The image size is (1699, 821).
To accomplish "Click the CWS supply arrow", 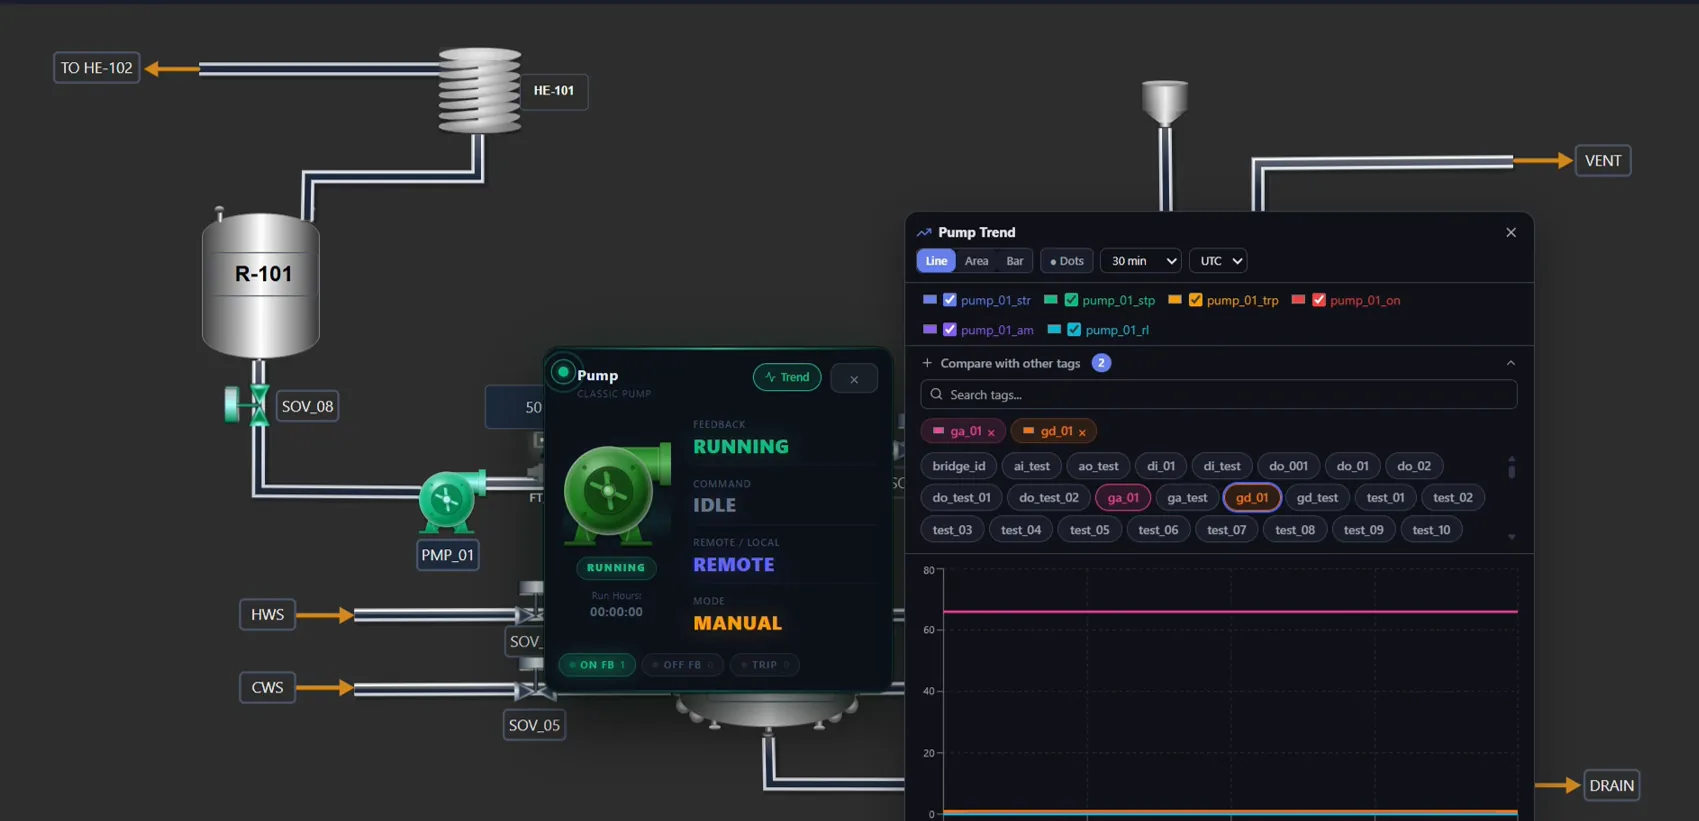I will tap(325, 688).
